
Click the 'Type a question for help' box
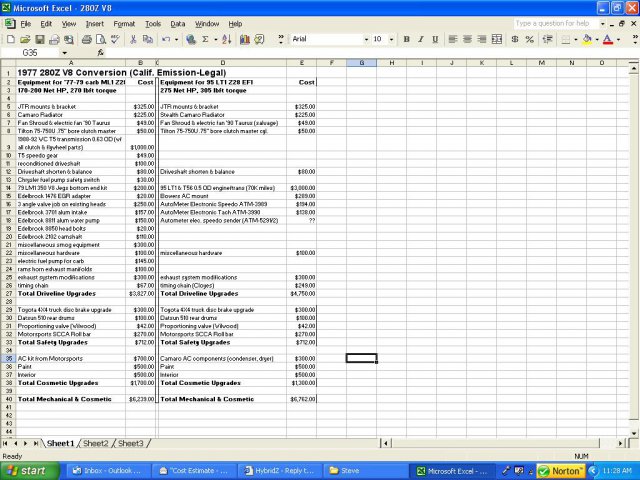pyautogui.click(x=556, y=23)
